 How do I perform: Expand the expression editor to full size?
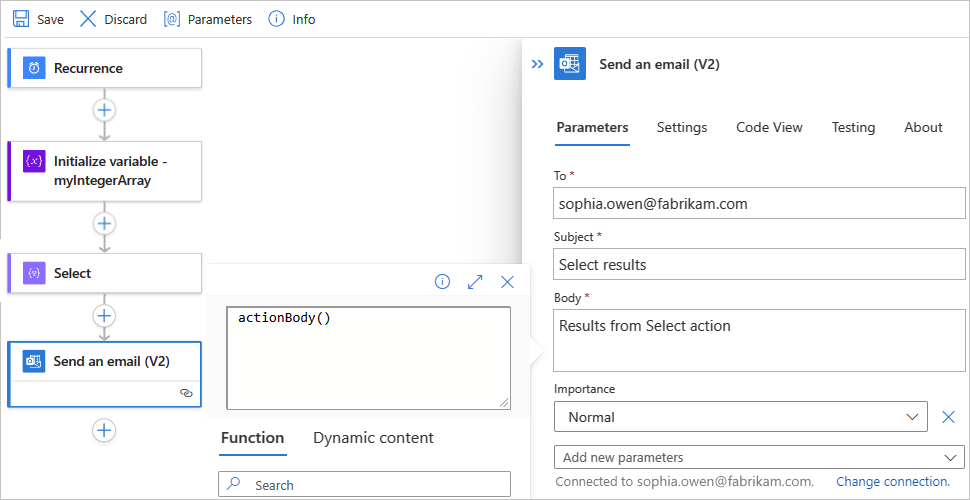point(475,282)
